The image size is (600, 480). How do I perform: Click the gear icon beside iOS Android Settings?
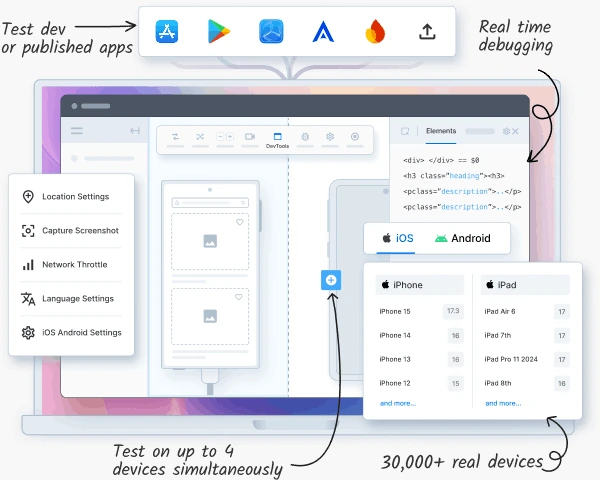(28, 333)
